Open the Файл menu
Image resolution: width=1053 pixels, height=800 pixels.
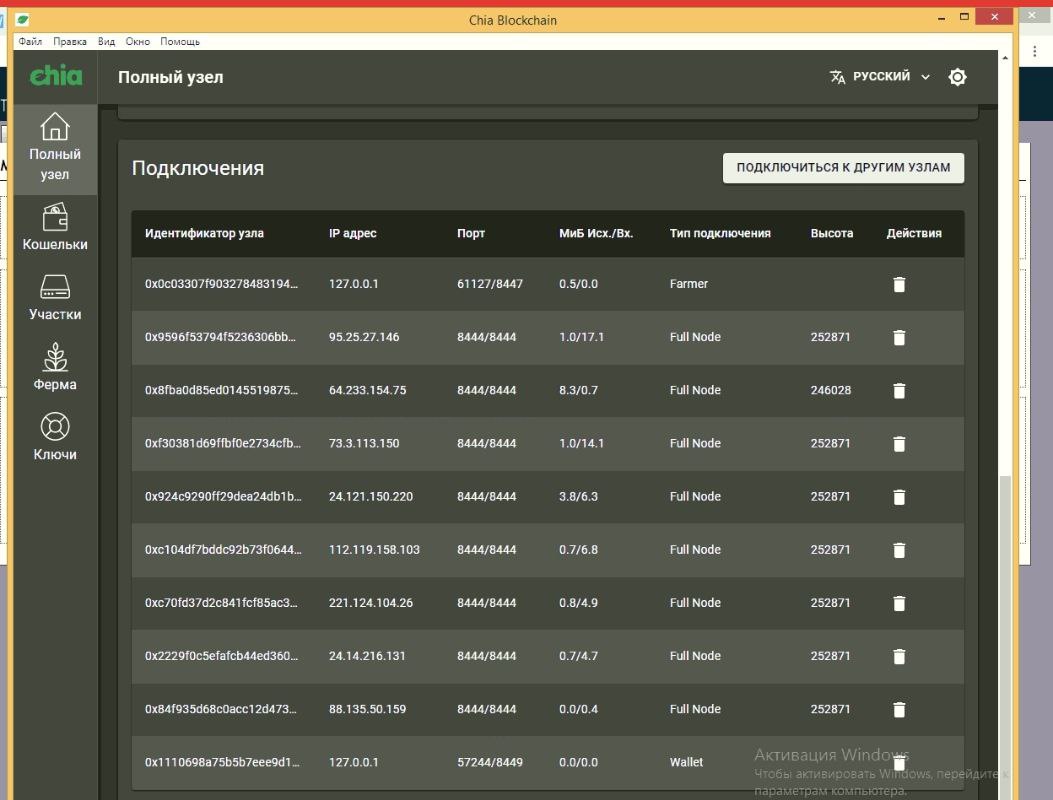tap(30, 42)
